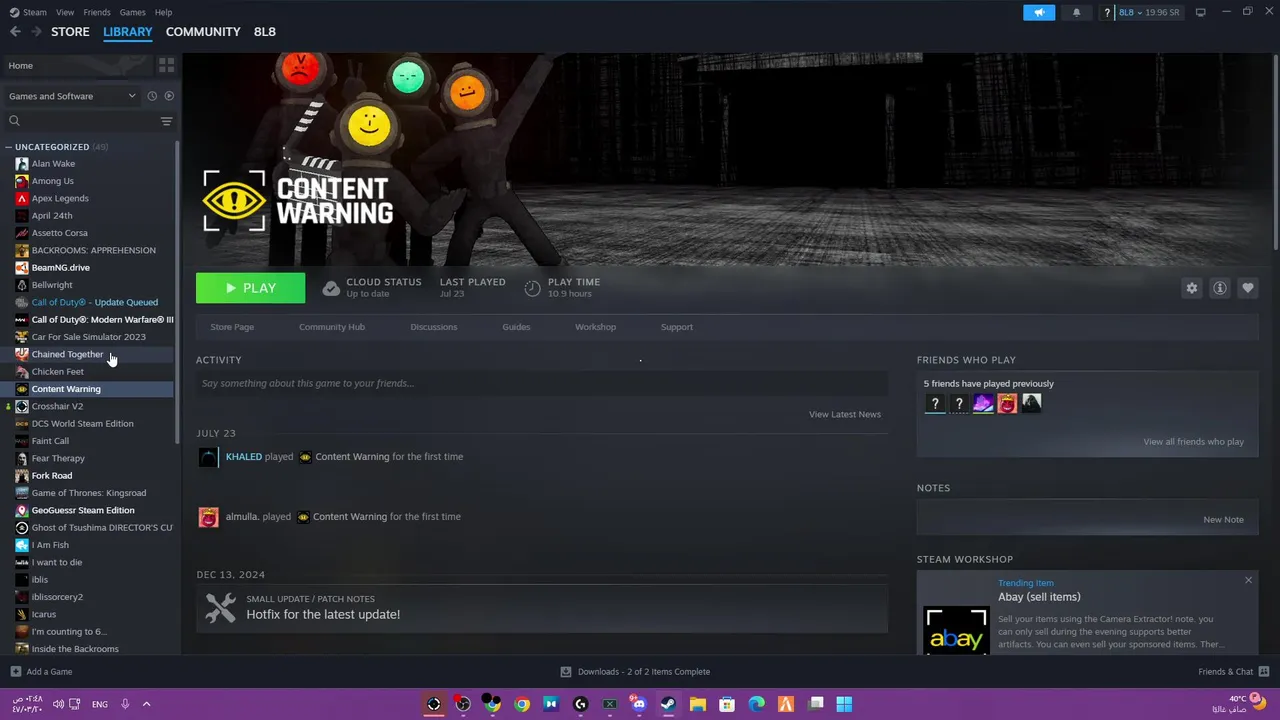Open the View menu
Screen dimensions: 1280x720
coord(65,12)
